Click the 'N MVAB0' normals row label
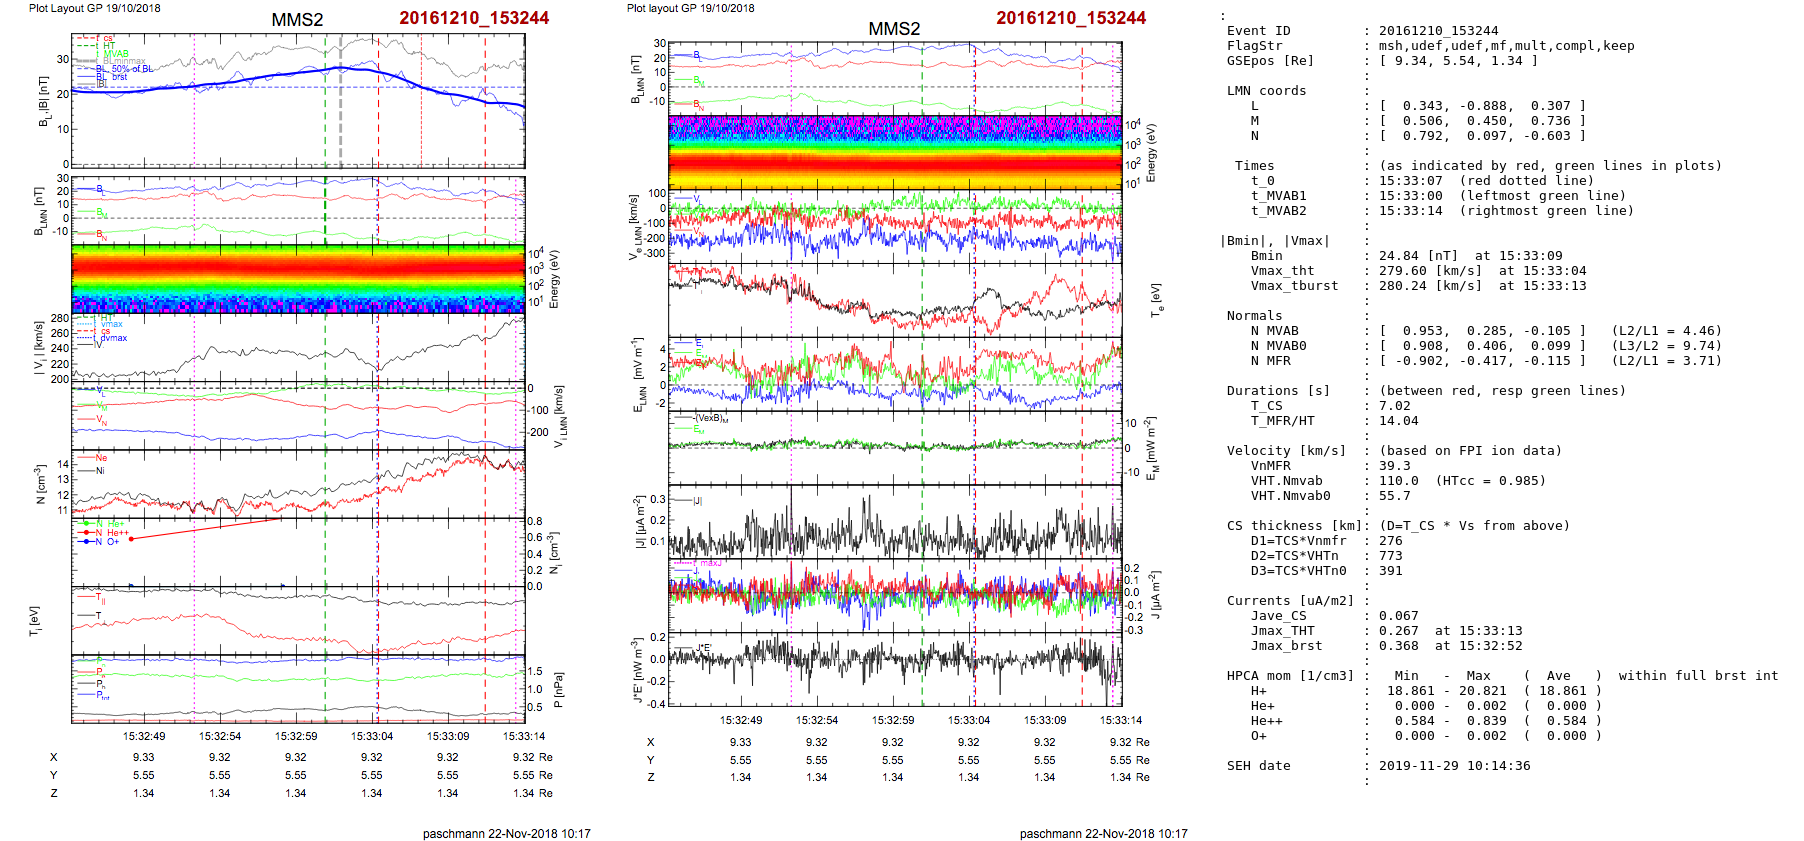The image size is (1804, 841). [x=1278, y=346]
